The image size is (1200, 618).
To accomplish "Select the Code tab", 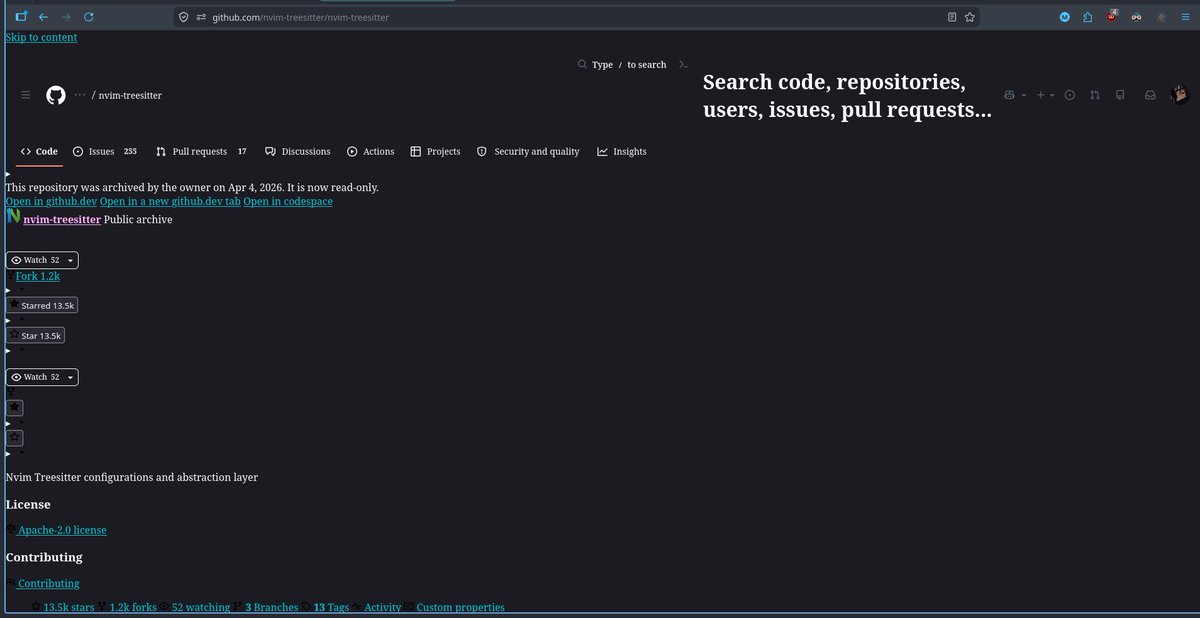I will click(39, 151).
